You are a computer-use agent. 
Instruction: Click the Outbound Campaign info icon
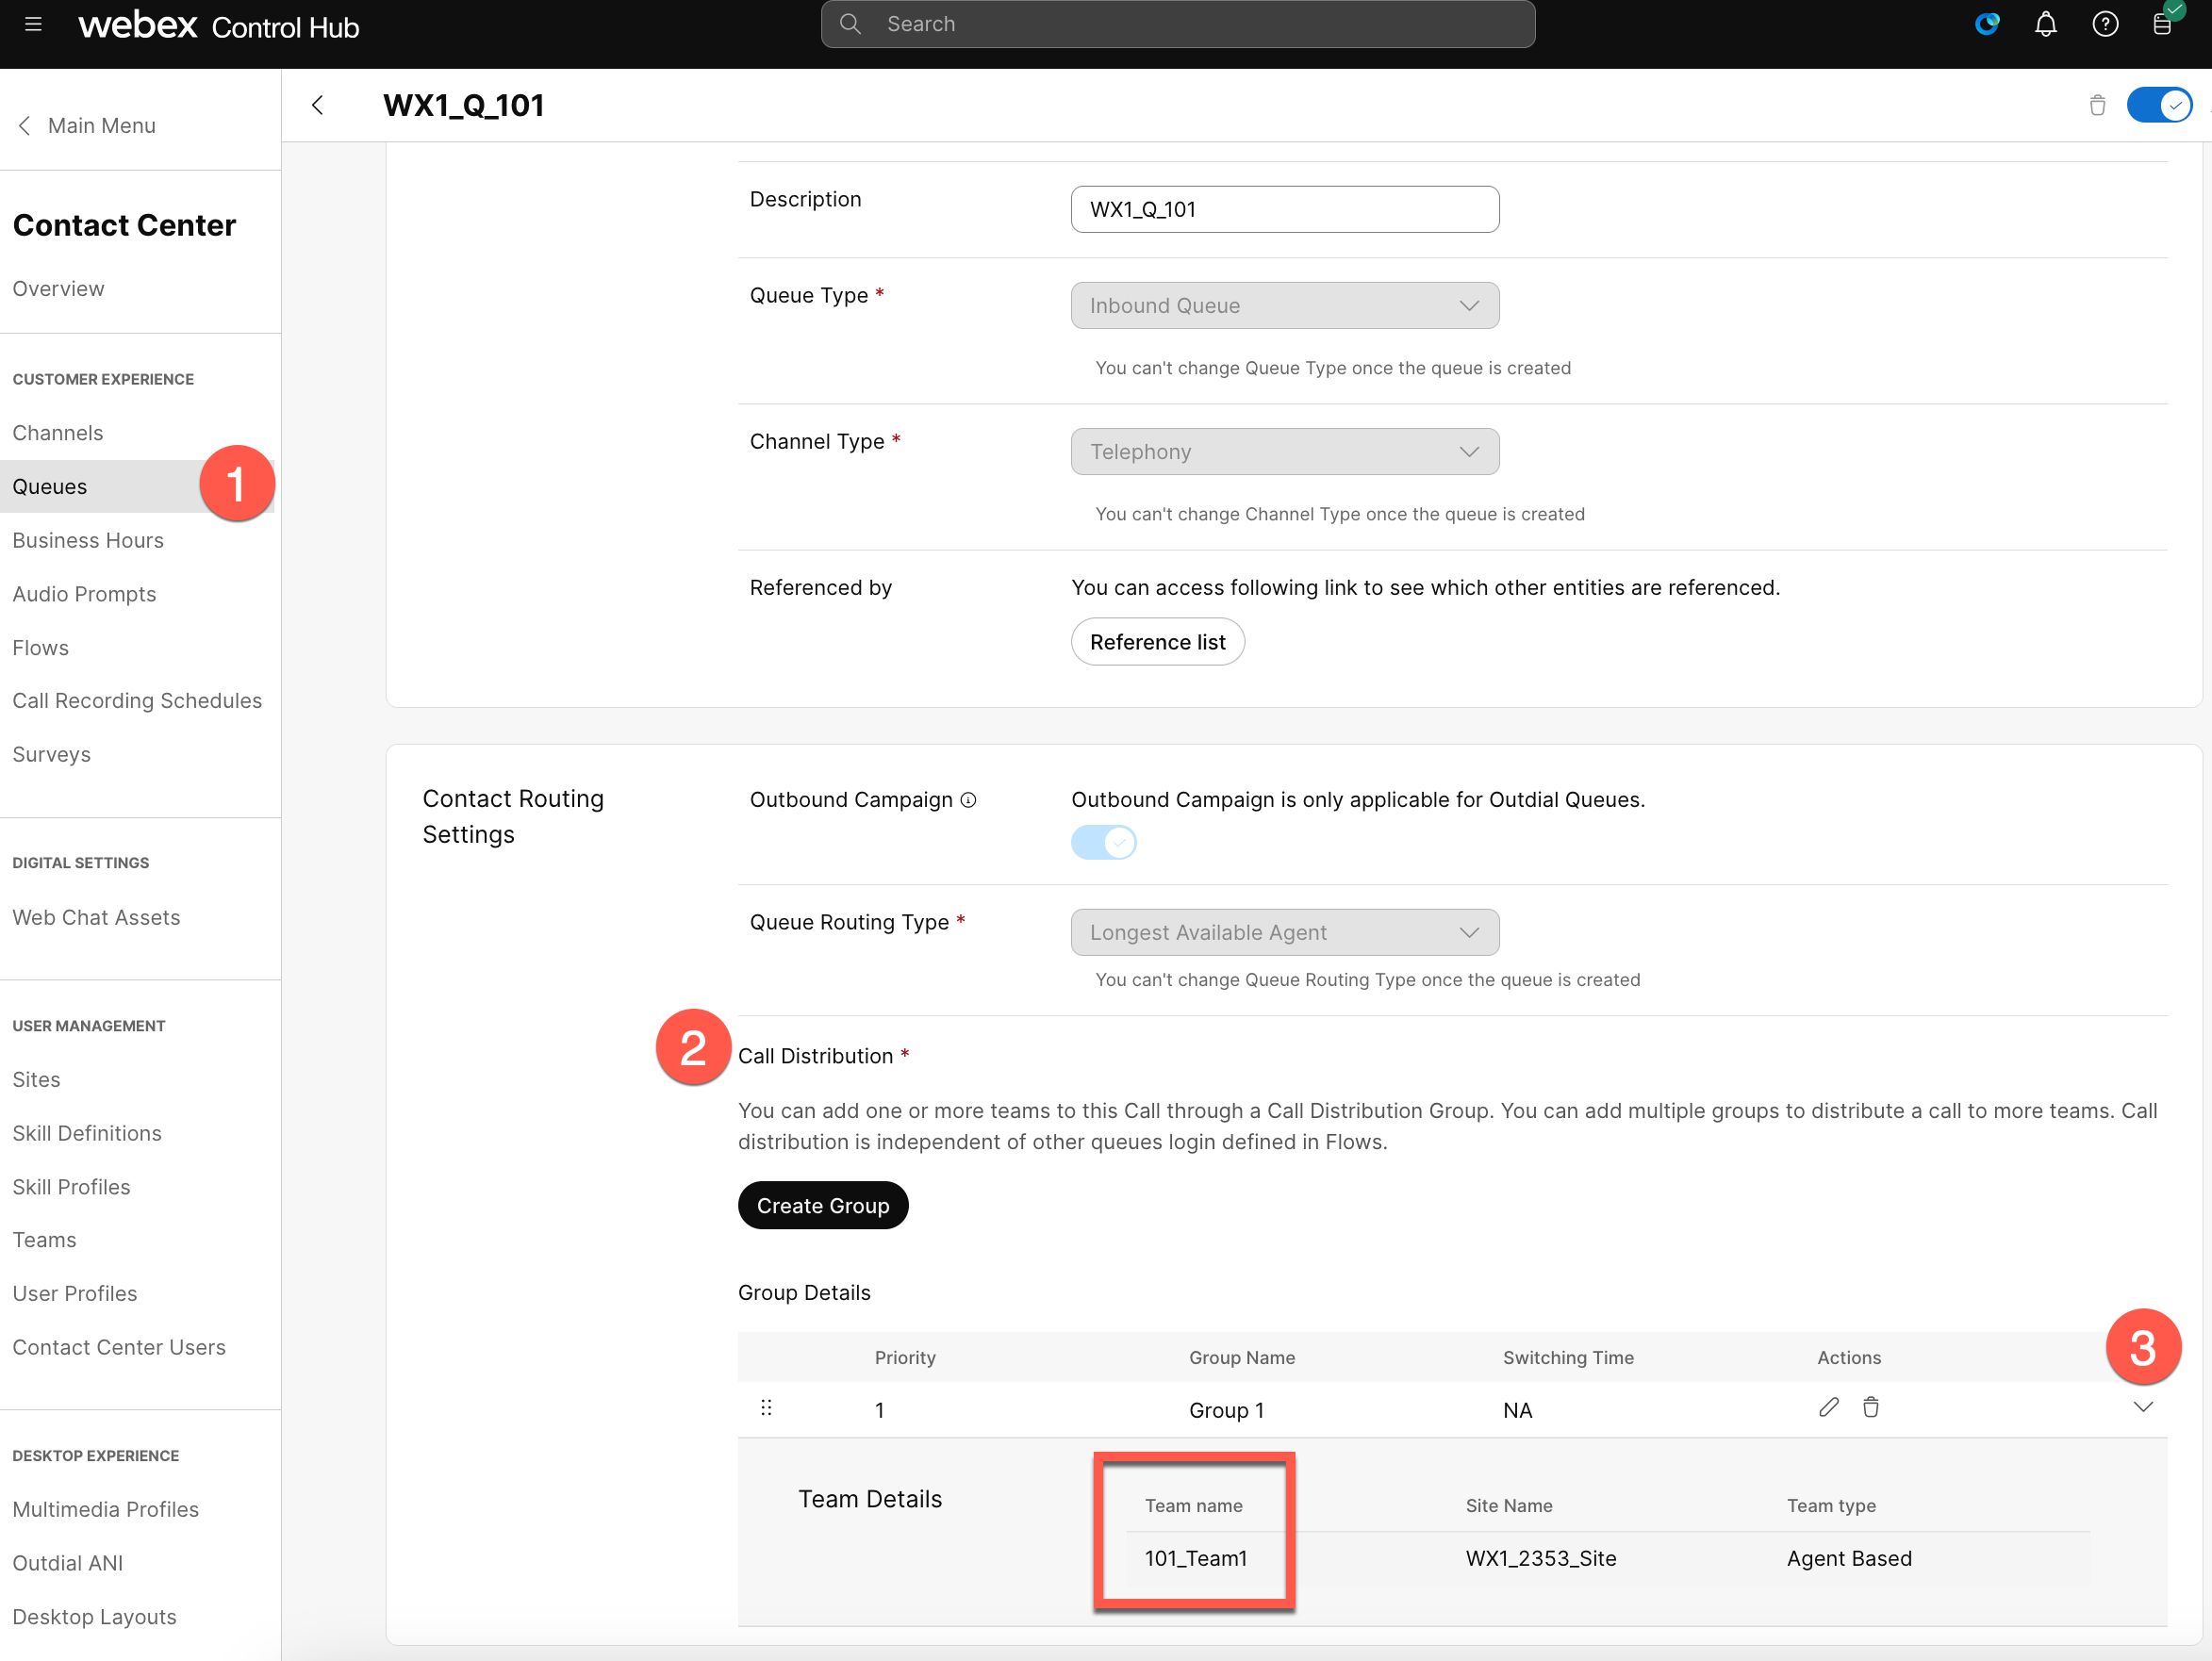click(x=968, y=800)
